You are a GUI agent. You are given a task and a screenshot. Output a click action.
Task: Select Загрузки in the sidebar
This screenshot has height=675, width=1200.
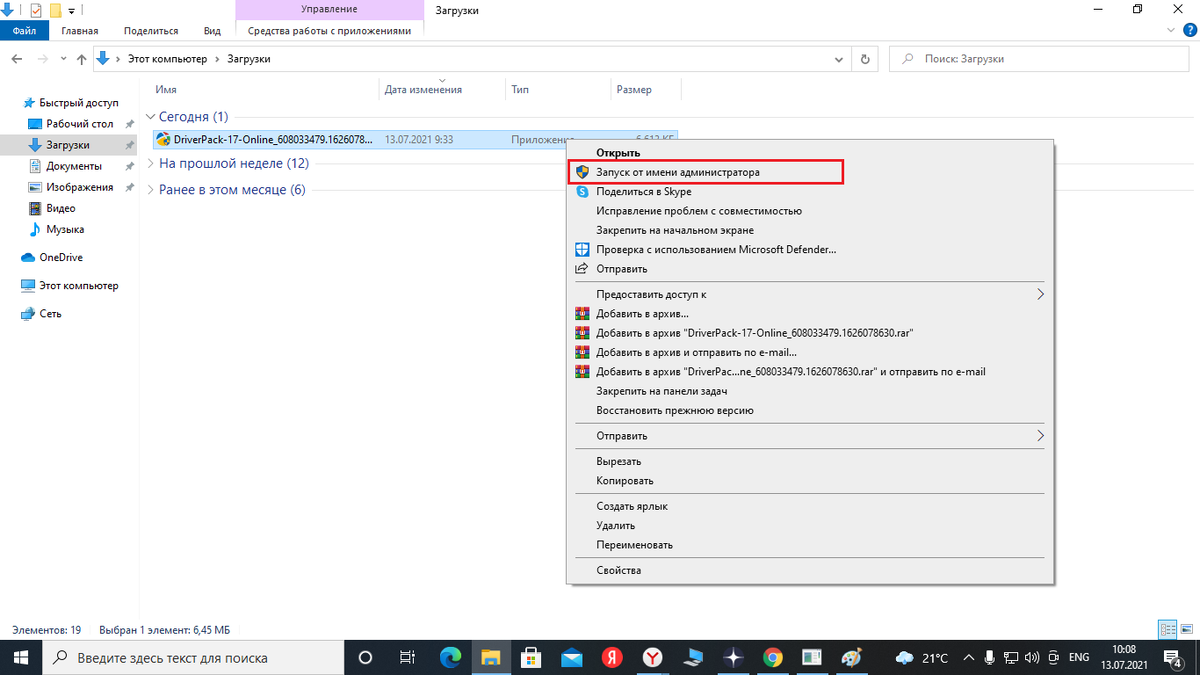point(68,145)
